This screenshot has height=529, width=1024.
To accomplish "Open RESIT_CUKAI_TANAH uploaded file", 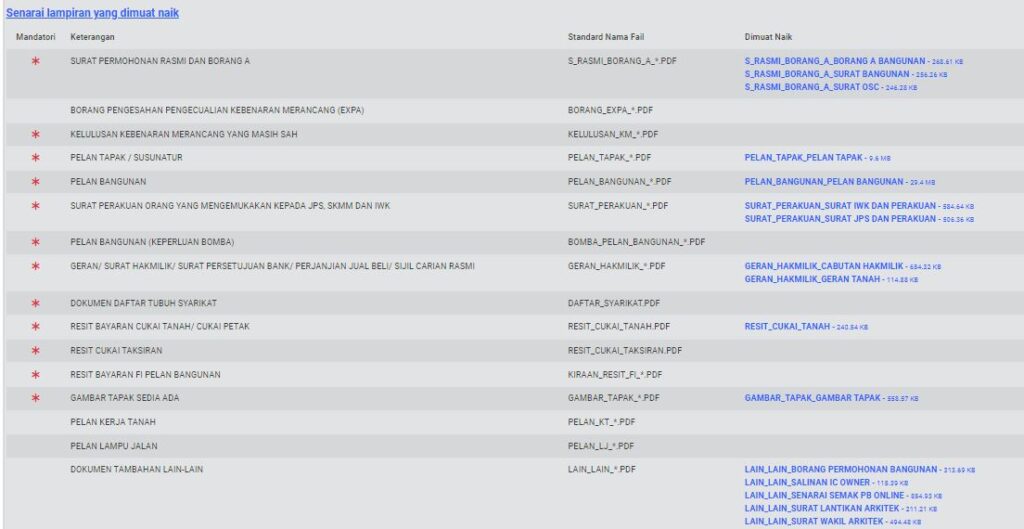I will pos(788,327).
